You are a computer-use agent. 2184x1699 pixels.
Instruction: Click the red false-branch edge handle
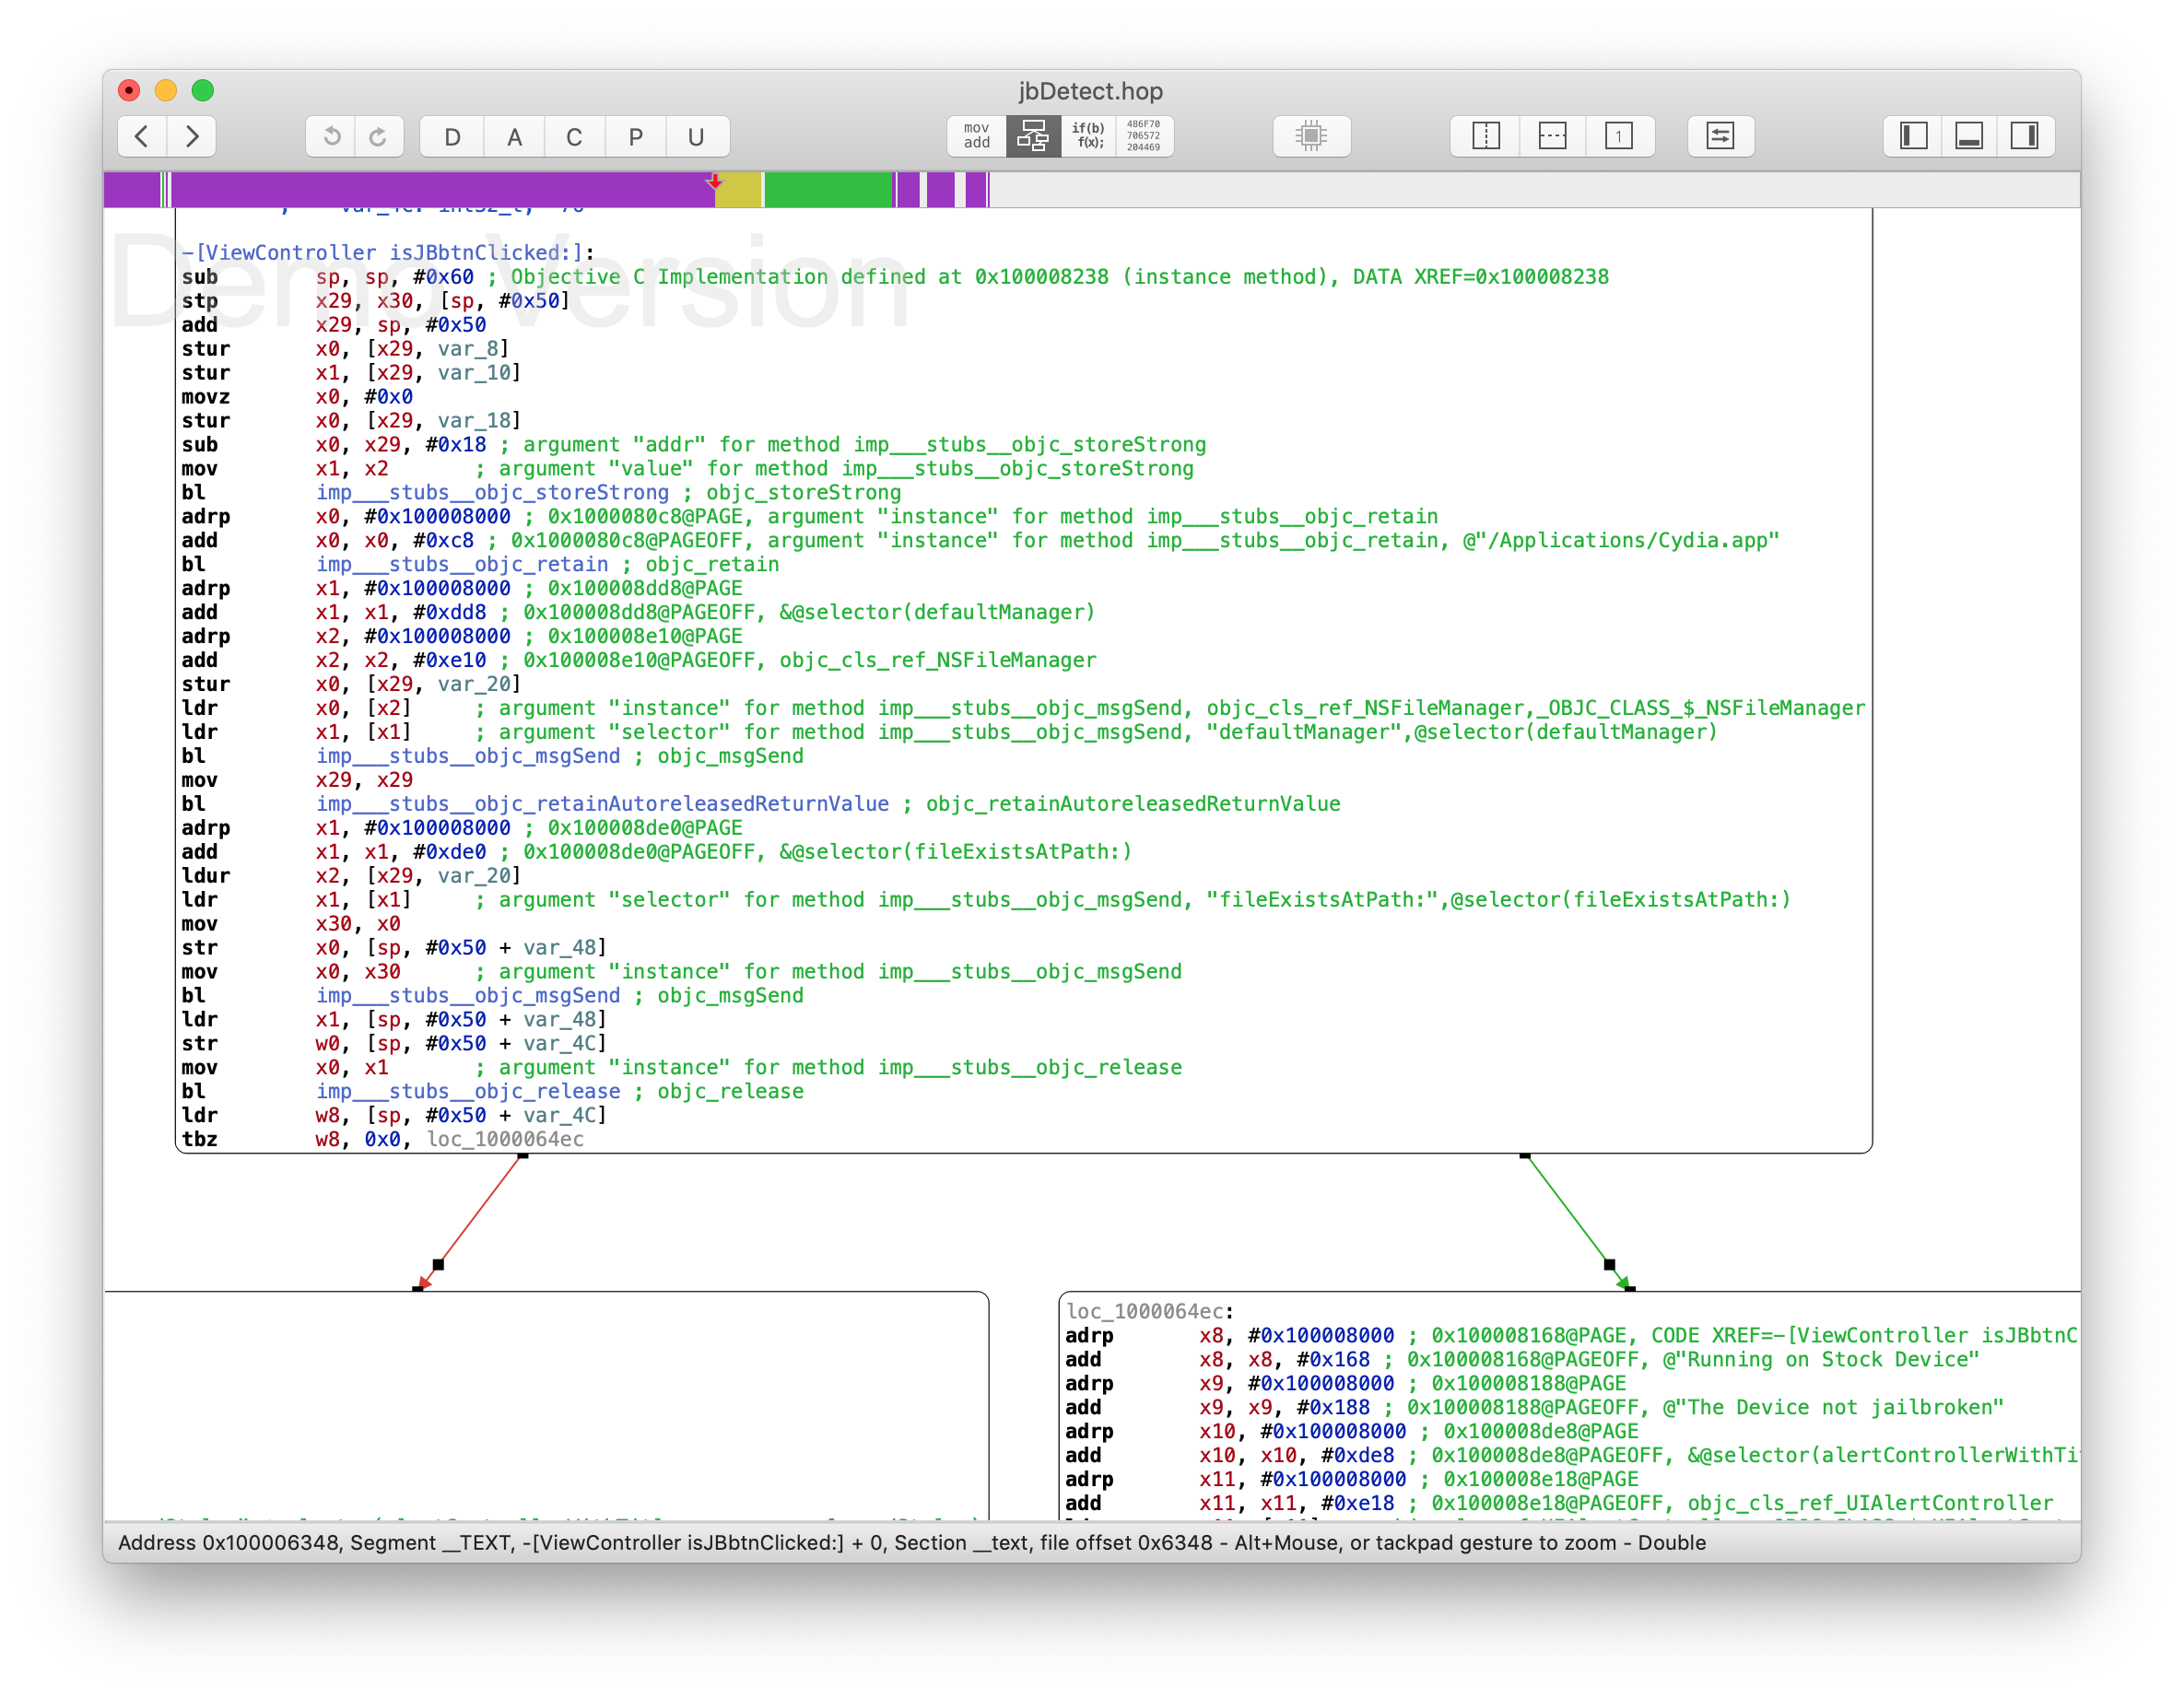[438, 1265]
